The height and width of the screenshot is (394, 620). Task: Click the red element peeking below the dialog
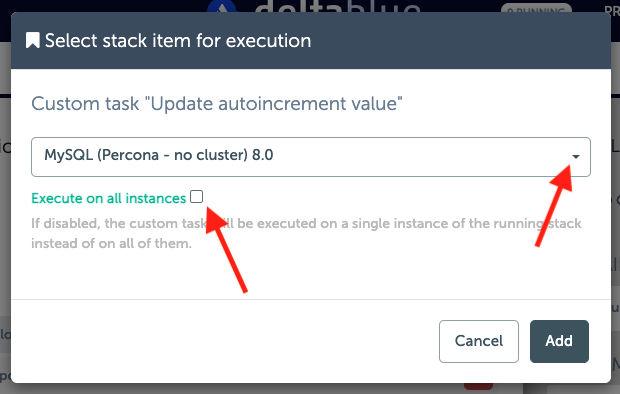point(478,386)
